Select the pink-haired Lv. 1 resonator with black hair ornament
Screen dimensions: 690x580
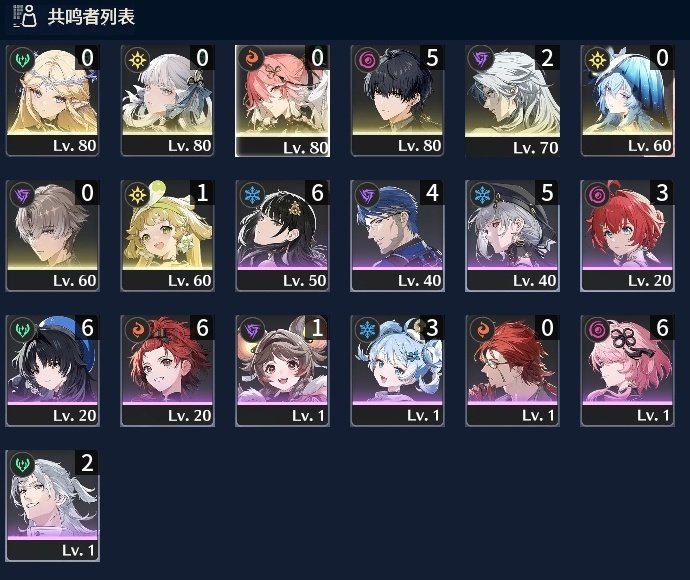627,371
